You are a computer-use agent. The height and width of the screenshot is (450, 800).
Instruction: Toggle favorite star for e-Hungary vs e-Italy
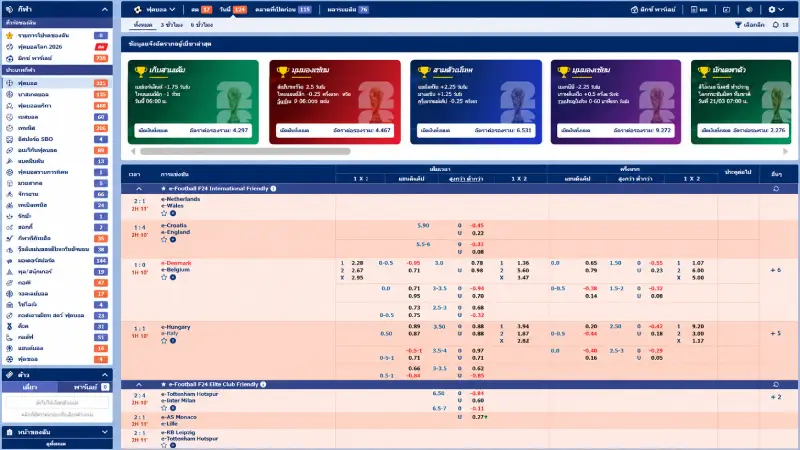point(164,341)
